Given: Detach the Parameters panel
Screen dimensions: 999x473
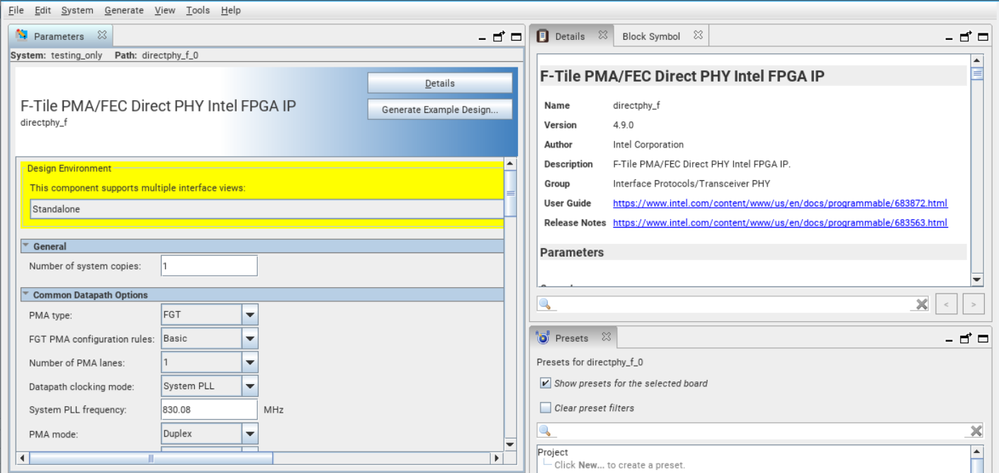Looking at the screenshot, I should pyautogui.click(x=500, y=37).
